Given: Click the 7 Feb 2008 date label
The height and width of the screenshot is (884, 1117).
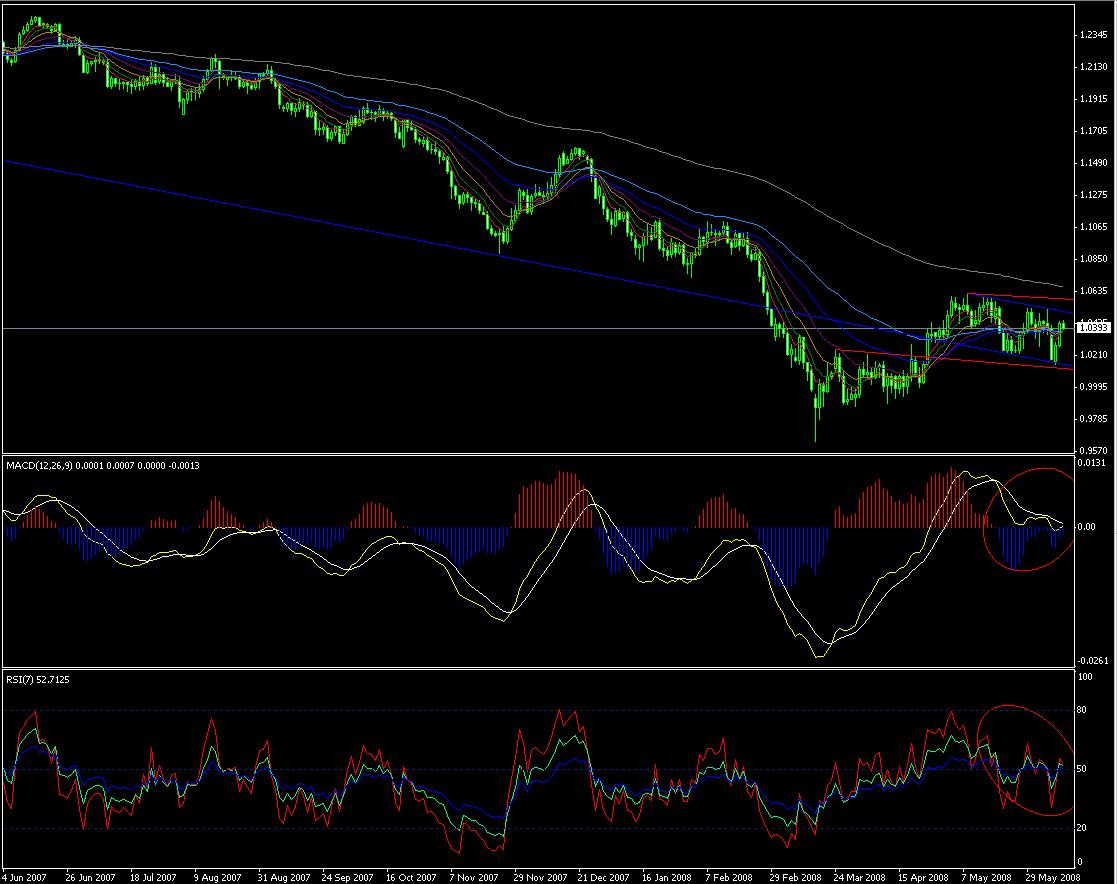Looking at the screenshot, I should point(729,874).
